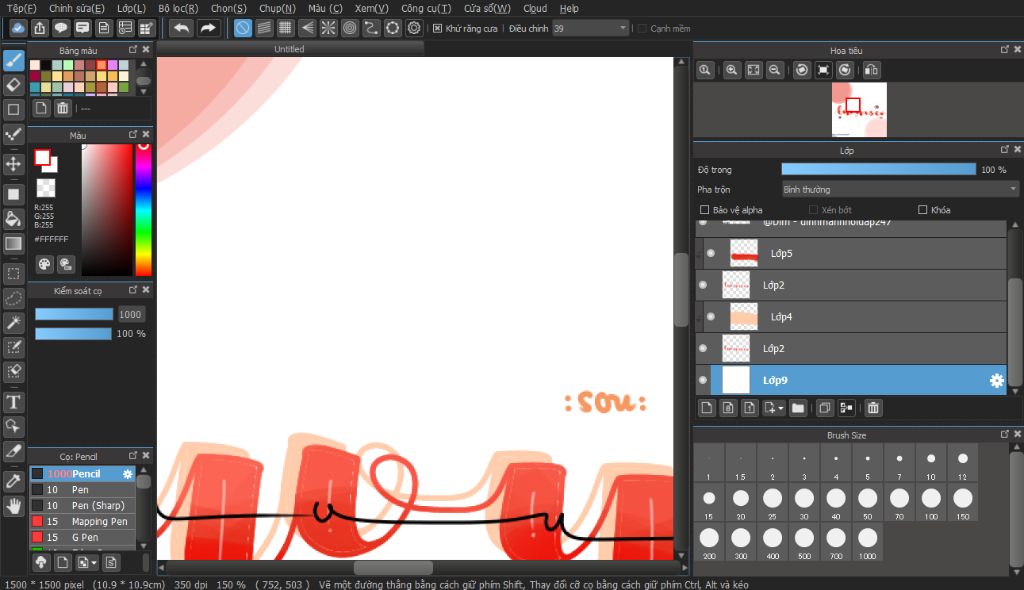This screenshot has width=1024, height=590.
Task: Open snap settings gear in toolbar
Action: tap(414, 28)
